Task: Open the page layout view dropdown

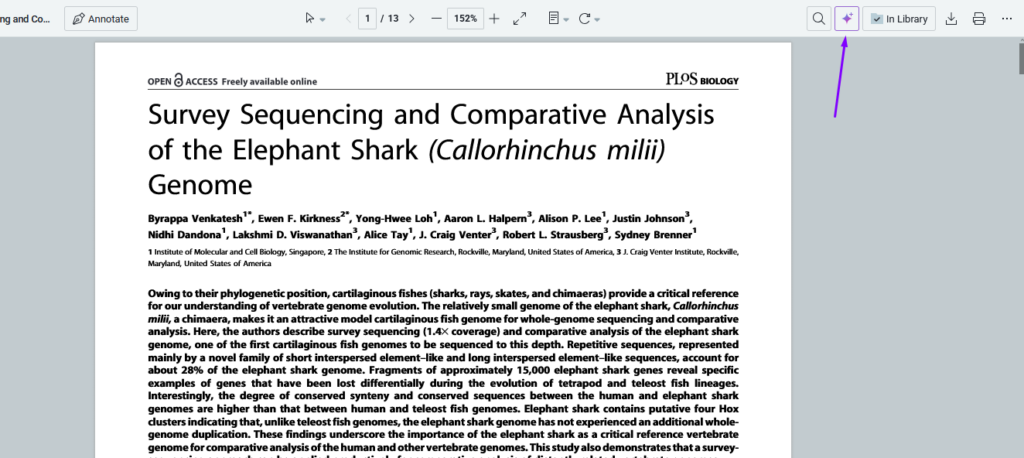Action: click(x=558, y=19)
